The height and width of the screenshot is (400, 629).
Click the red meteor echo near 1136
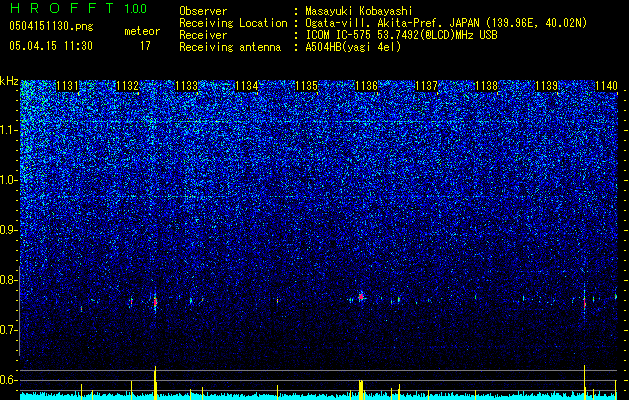pyautogui.click(x=361, y=297)
